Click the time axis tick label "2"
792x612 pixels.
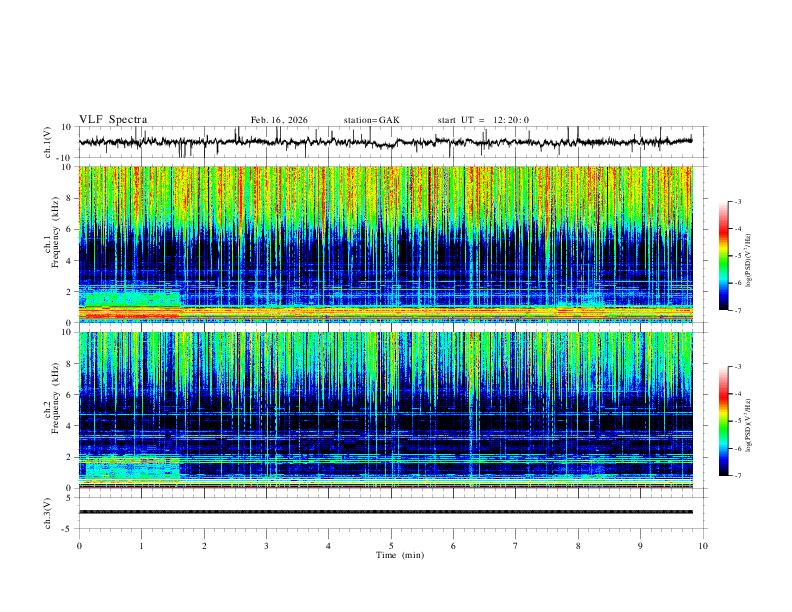coord(204,546)
